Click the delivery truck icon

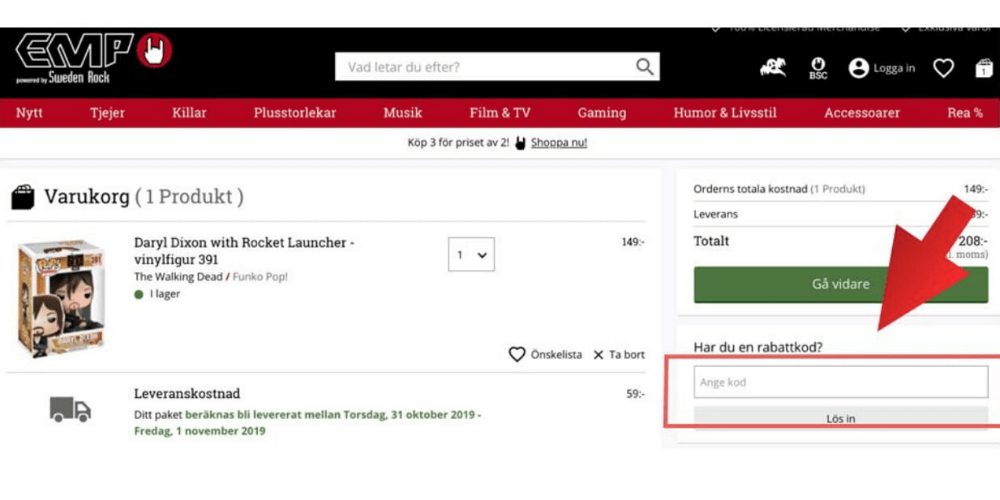coord(70,409)
